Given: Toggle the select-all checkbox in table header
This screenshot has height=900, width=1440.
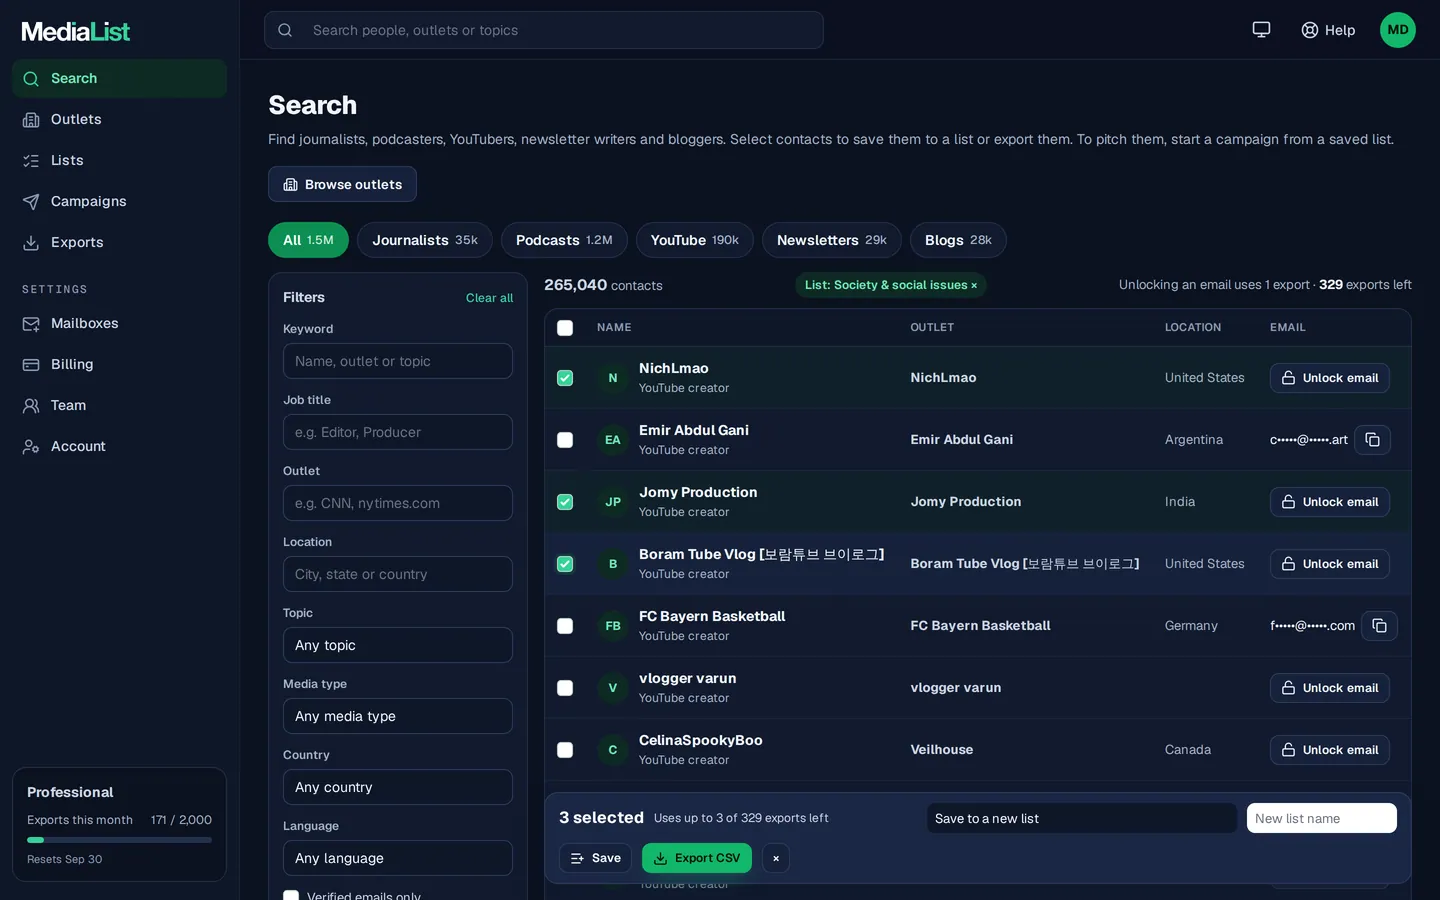Looking at the screenshot, I should (x=565, y=328).
